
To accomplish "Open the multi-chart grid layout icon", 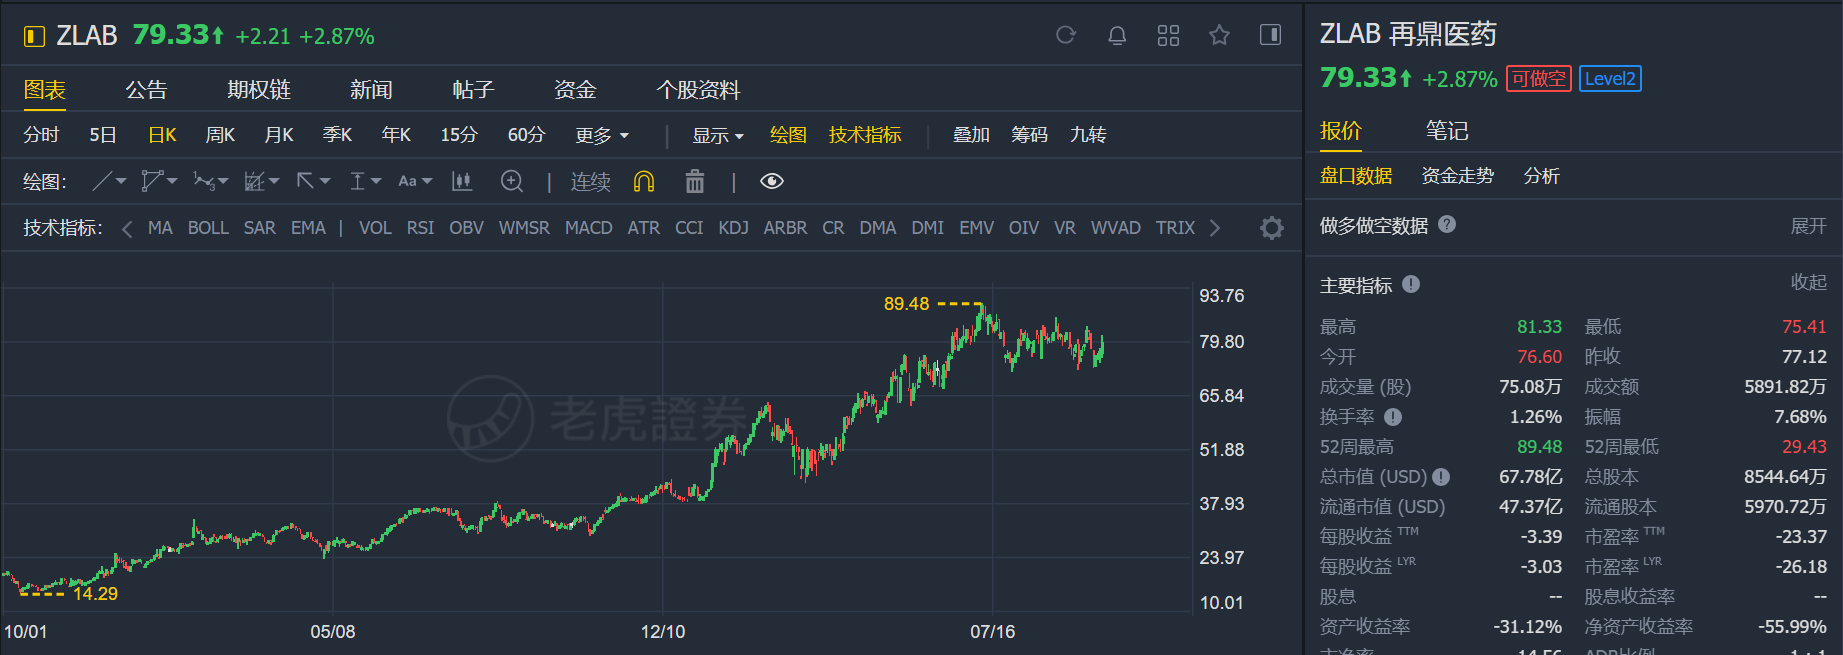I will pos(1168,36).
